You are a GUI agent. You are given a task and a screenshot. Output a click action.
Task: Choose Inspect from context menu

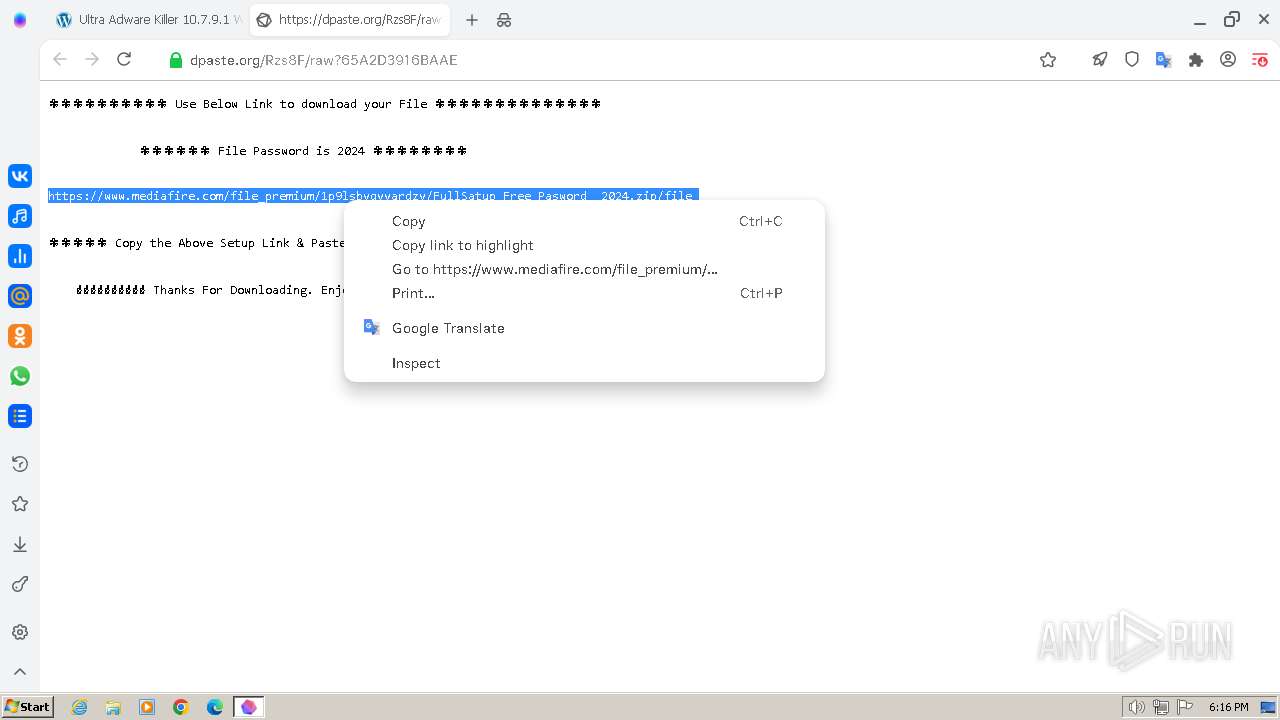584,363
